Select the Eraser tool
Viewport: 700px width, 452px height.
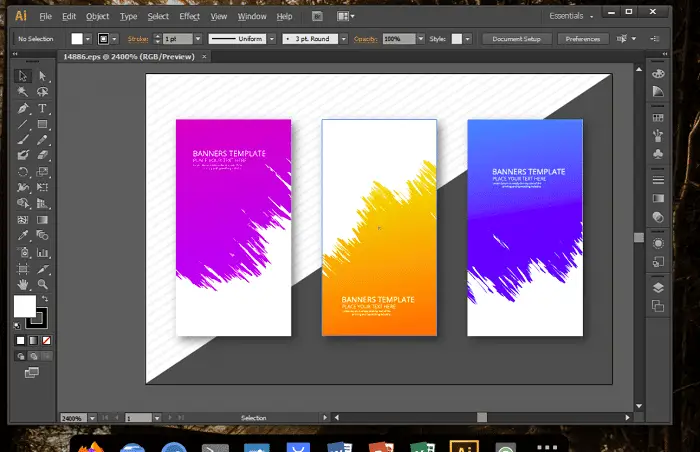pos(42,155)
